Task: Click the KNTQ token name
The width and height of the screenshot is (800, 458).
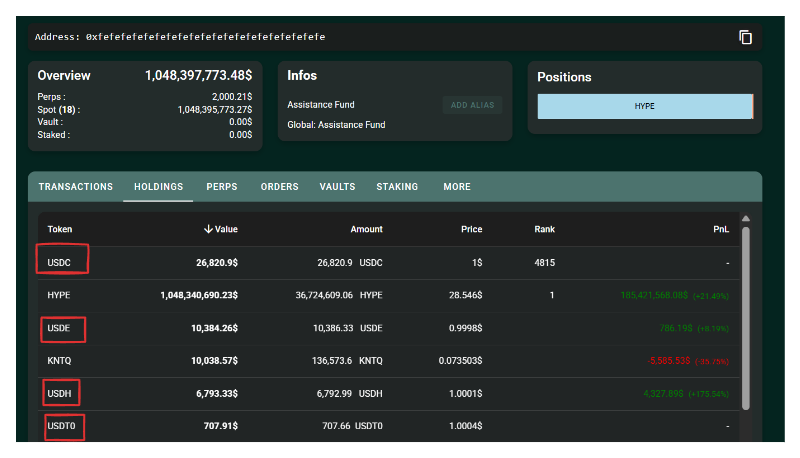Action: pyautogui.click(x=59, y=361)
